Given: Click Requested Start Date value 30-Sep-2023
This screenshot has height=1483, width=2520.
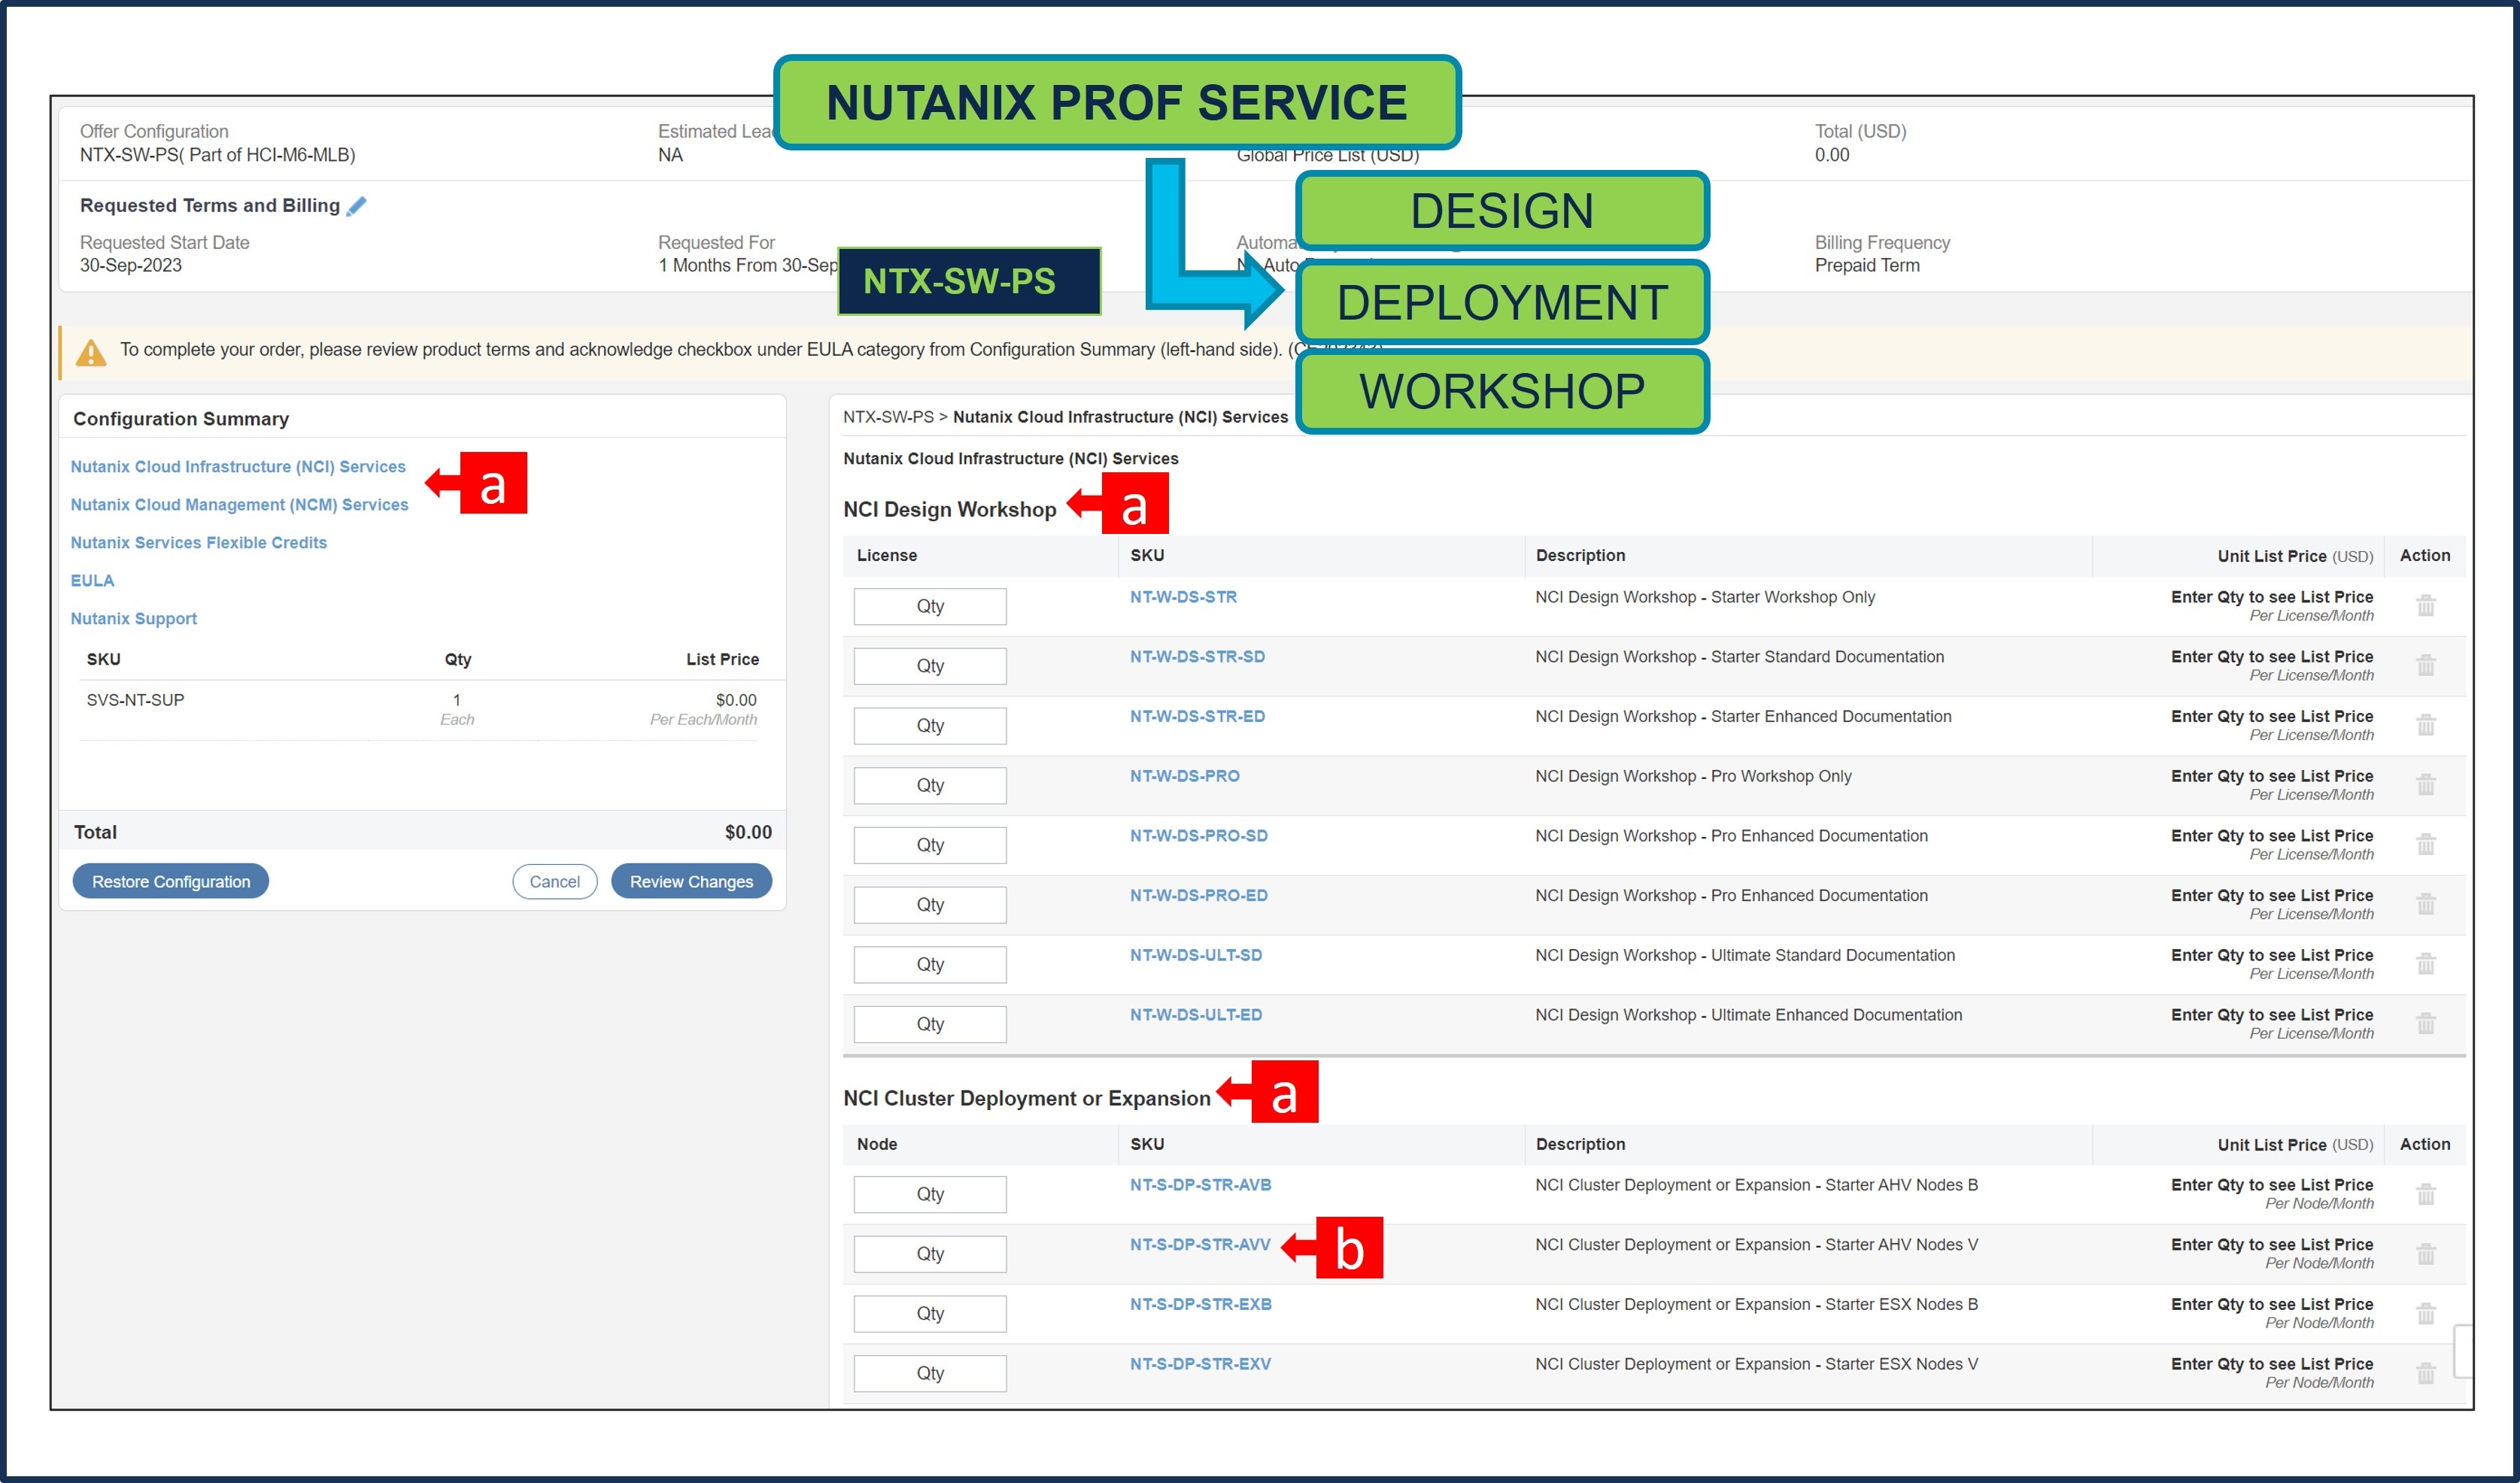Looking at the screenshot, I should click(x=131, y=266).
